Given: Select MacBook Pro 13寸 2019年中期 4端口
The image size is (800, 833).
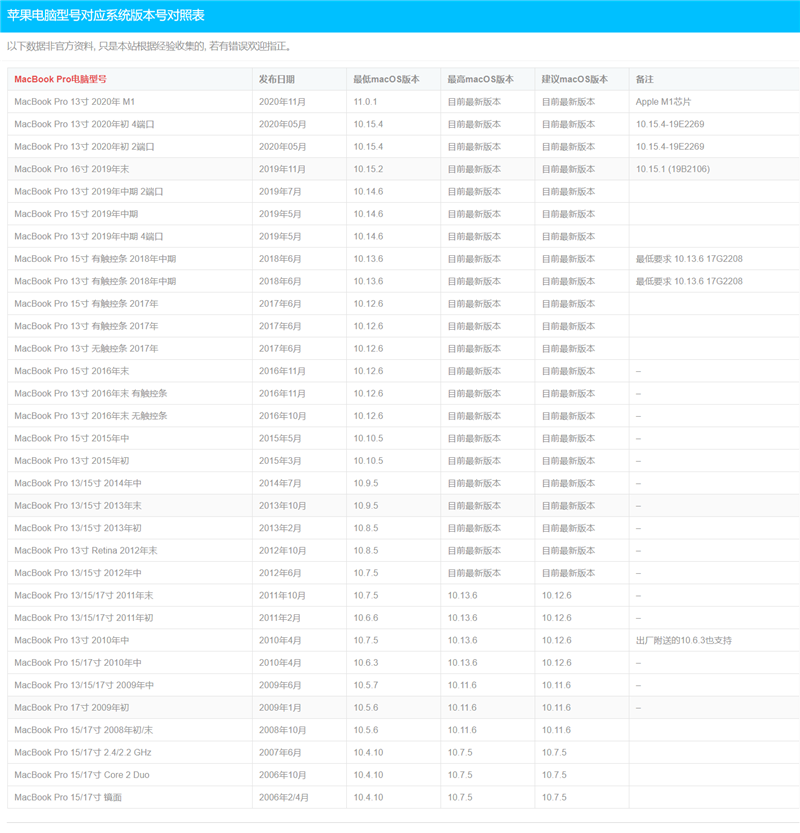Looking at the screenshot, I should pyautogui.click(x=89, y=236).
